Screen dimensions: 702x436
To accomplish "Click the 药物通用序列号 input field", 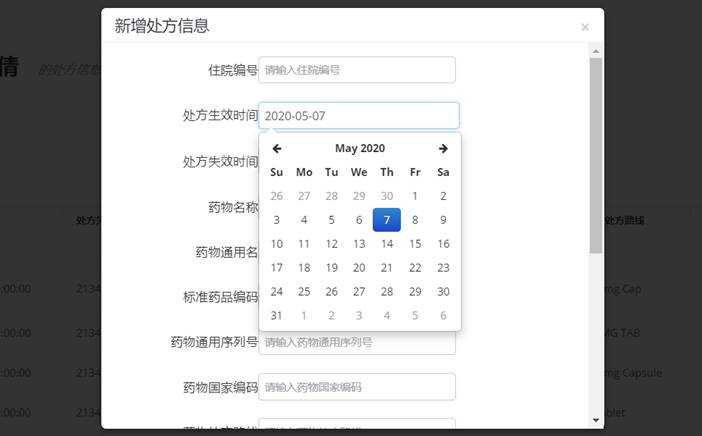I will pos(357,343).
